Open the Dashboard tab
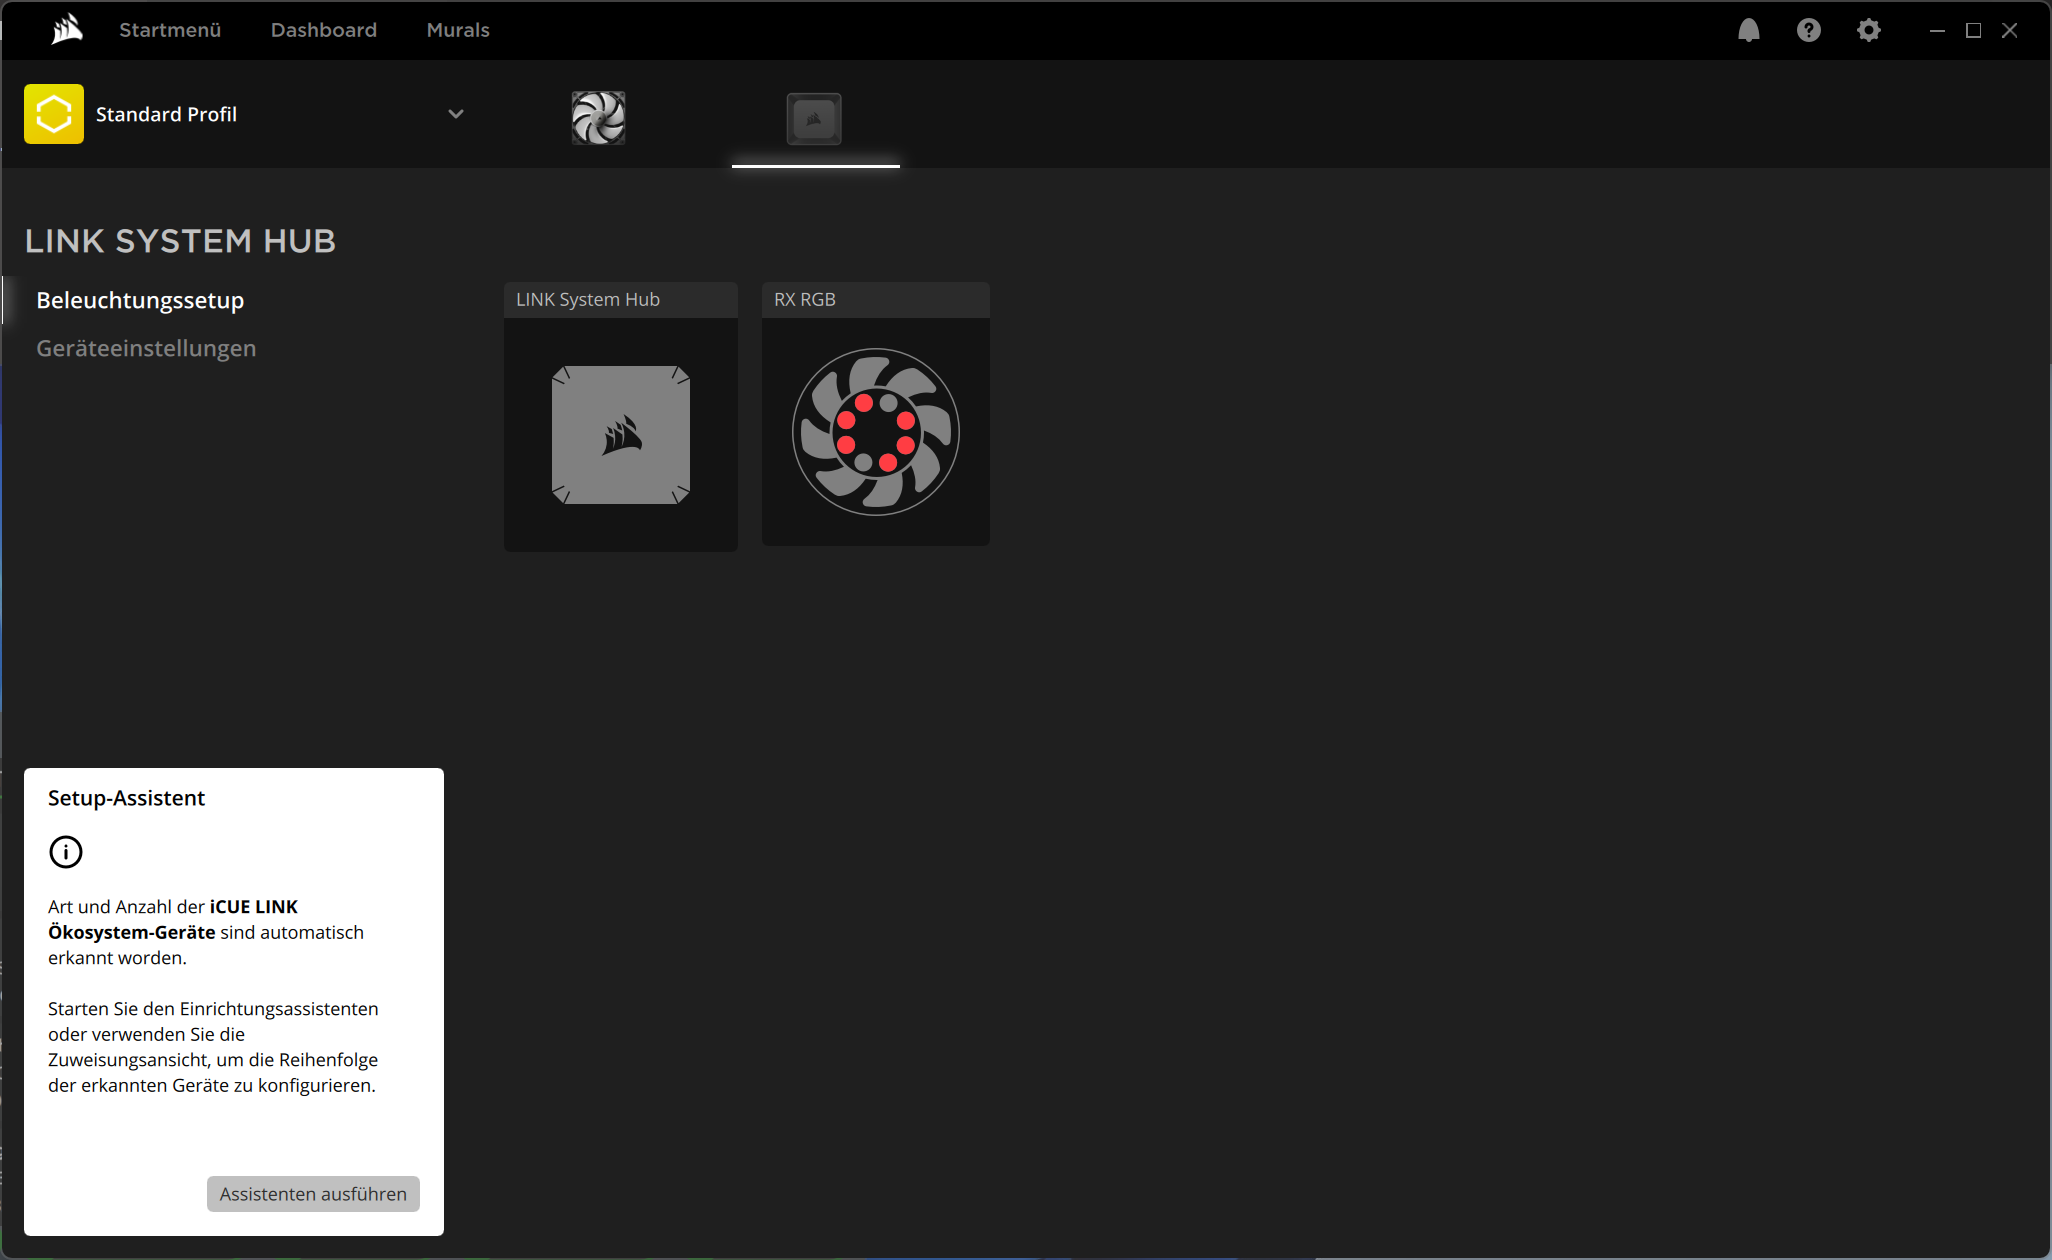The image size is (2052, 1260). [x=324, y=30]
